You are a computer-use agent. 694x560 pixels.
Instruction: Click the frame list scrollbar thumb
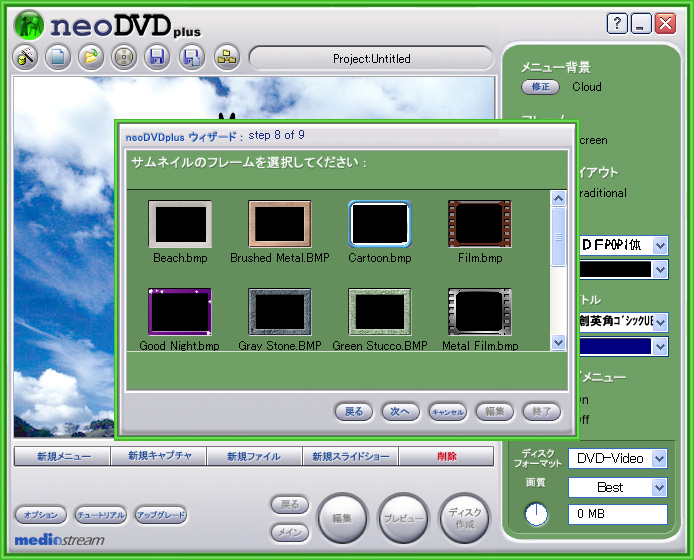[559, 237]
